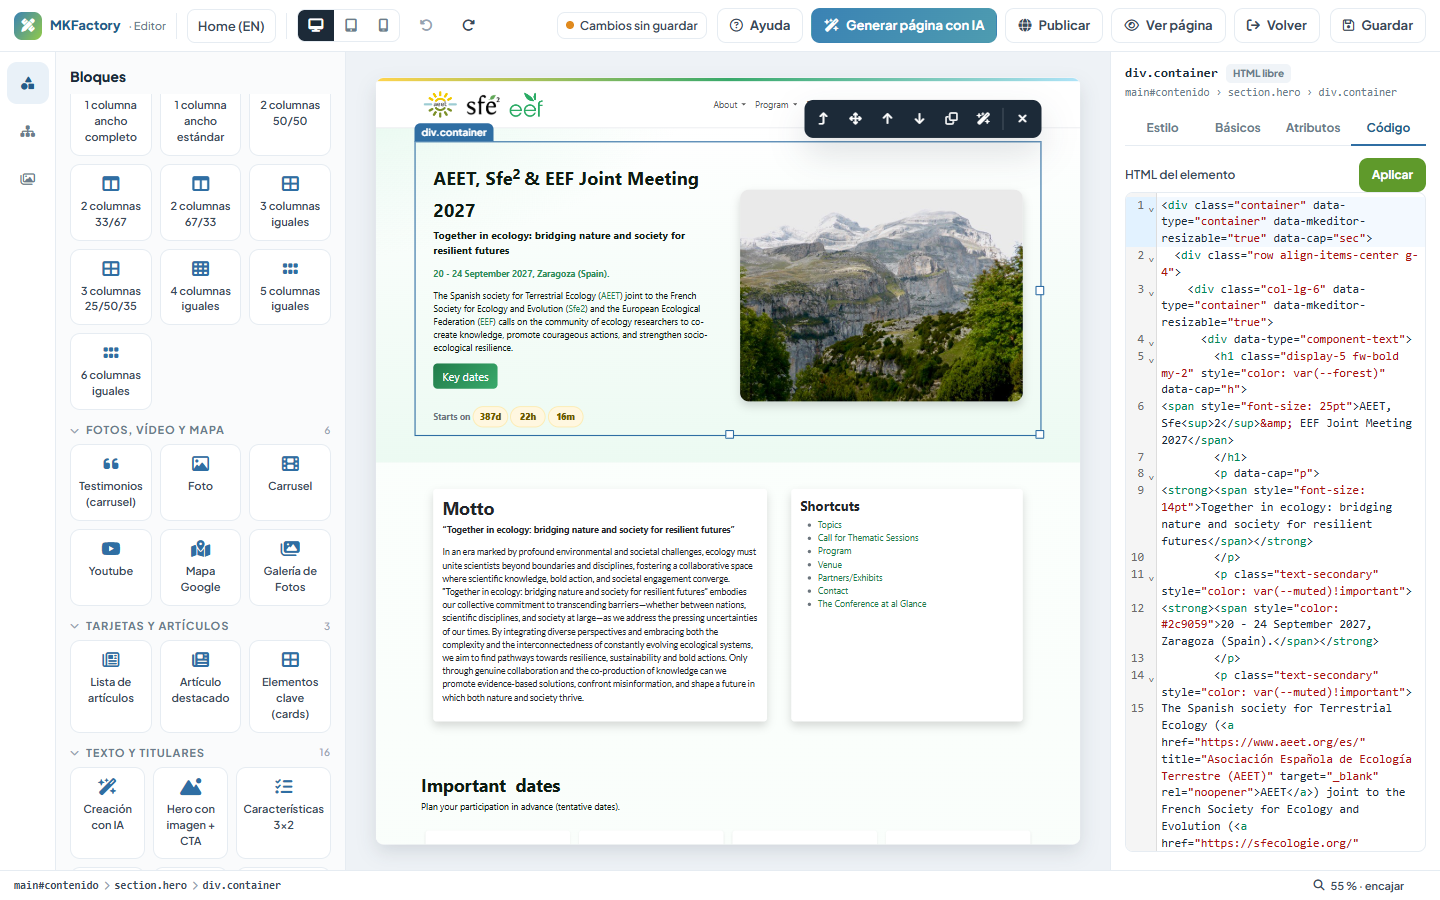The height and width of the screenshot is (900, 1440).
Task: Duplicate the selected div.container element
Action: [951, 118]
